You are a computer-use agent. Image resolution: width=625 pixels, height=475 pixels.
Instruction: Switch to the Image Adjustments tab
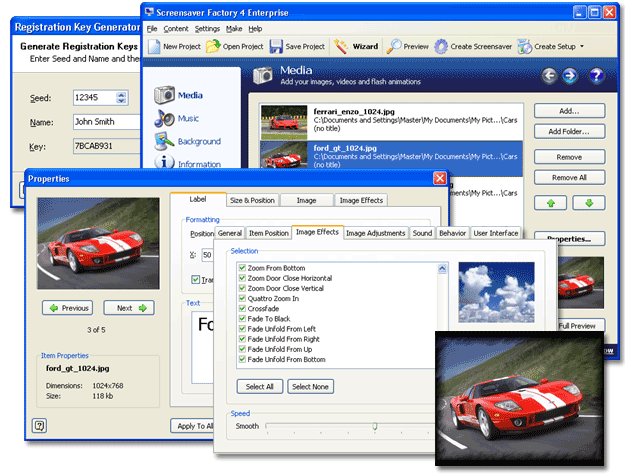376,233
